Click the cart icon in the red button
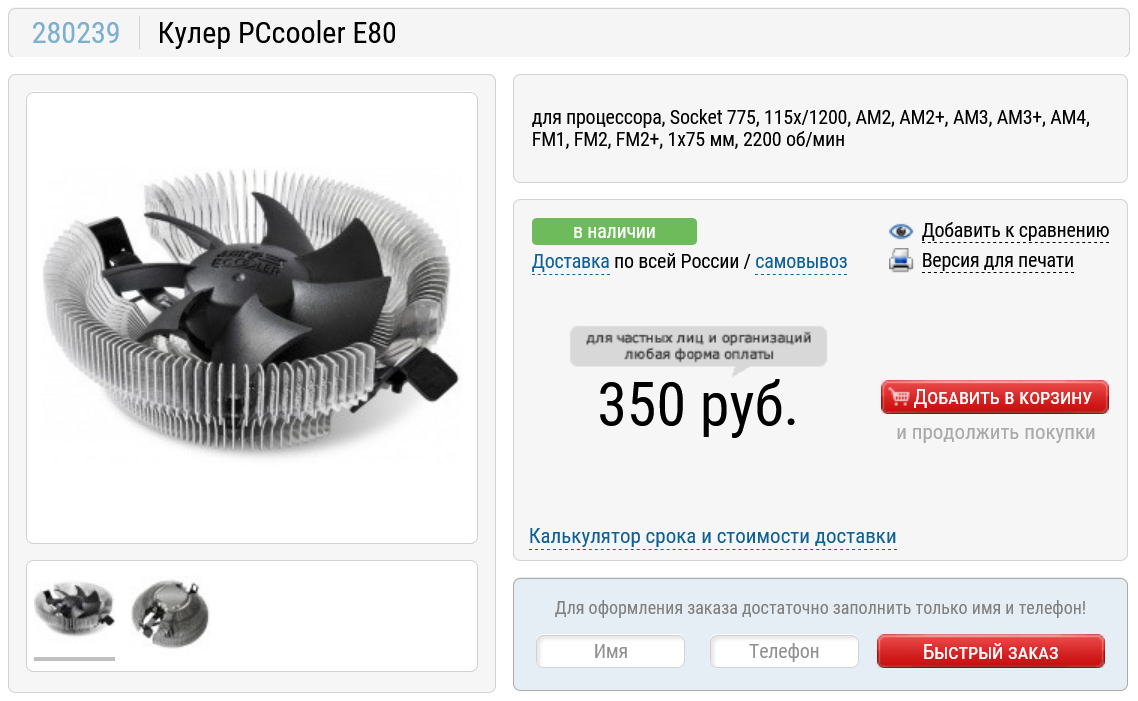This screenshot has height=701, width=1138. tap(898, 397)
